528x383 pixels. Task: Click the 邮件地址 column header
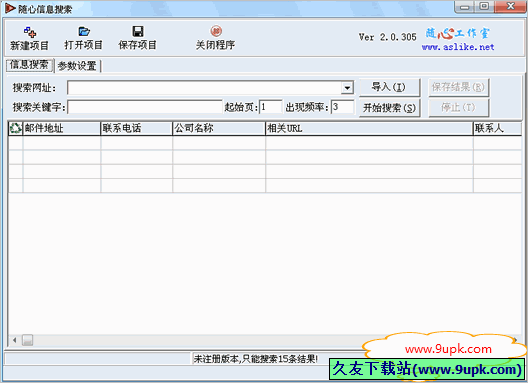pos(62,128)
